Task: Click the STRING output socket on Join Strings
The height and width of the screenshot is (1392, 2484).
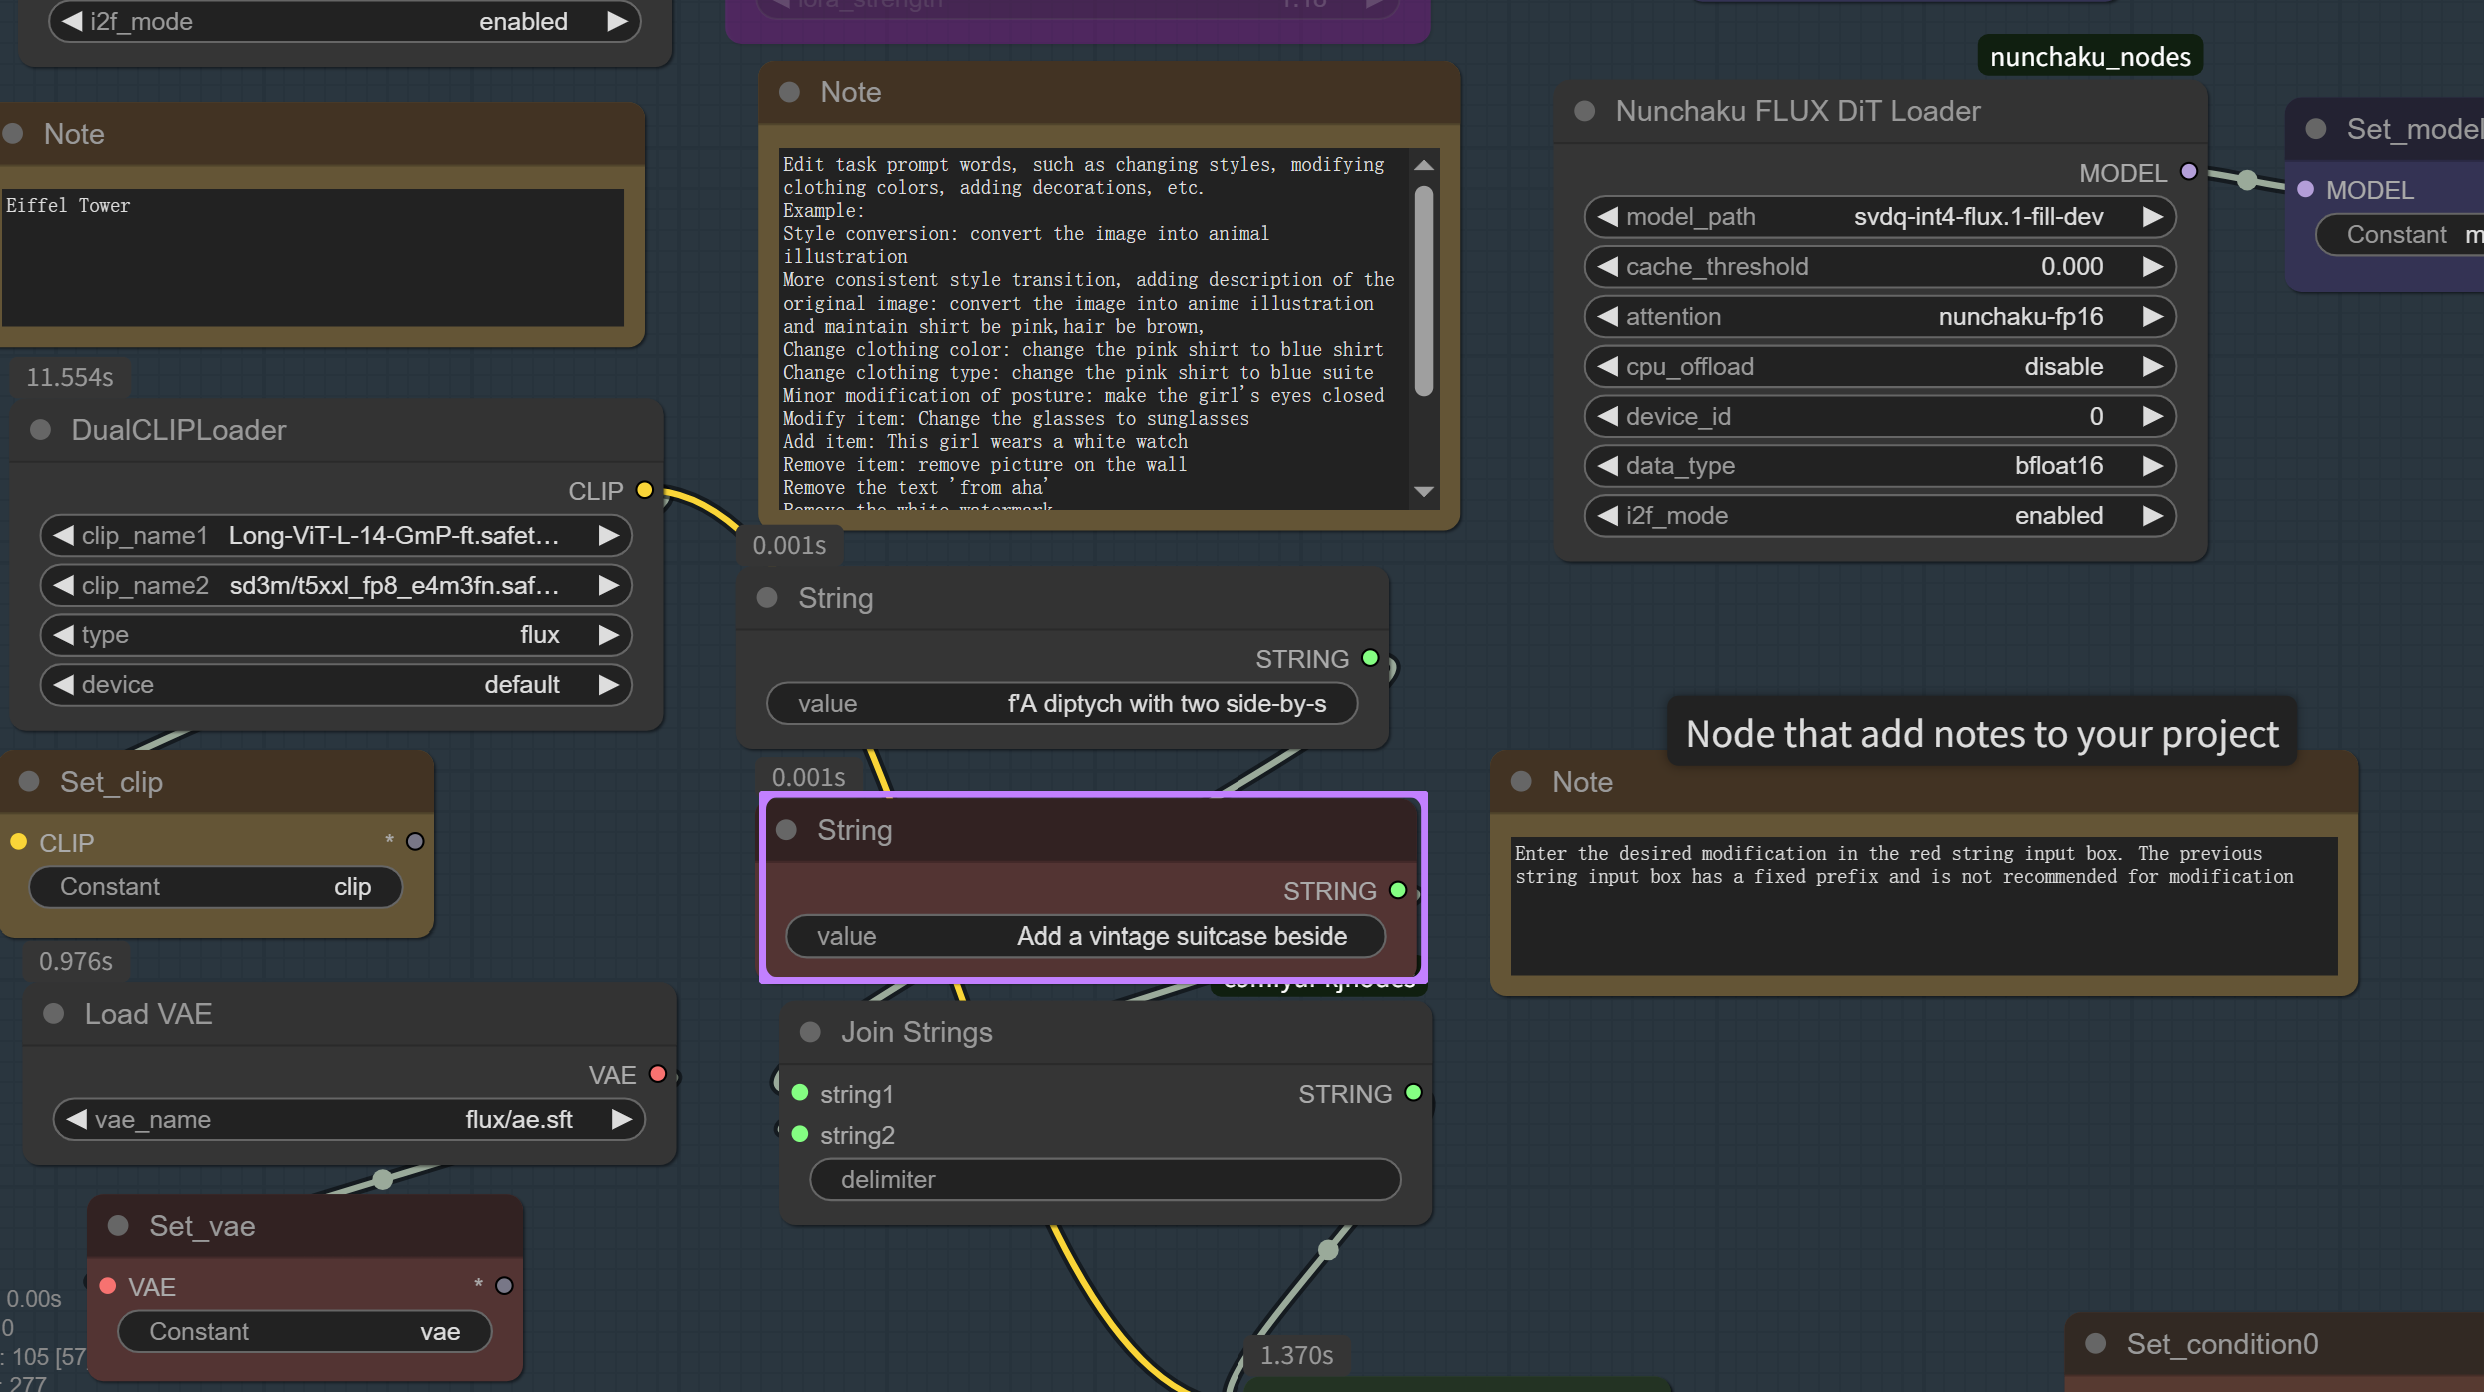Action: (x=1413, y=1093)
